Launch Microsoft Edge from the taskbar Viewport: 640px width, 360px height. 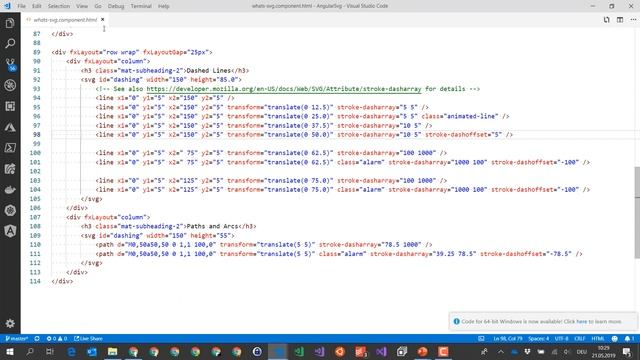tap(71, 351)
